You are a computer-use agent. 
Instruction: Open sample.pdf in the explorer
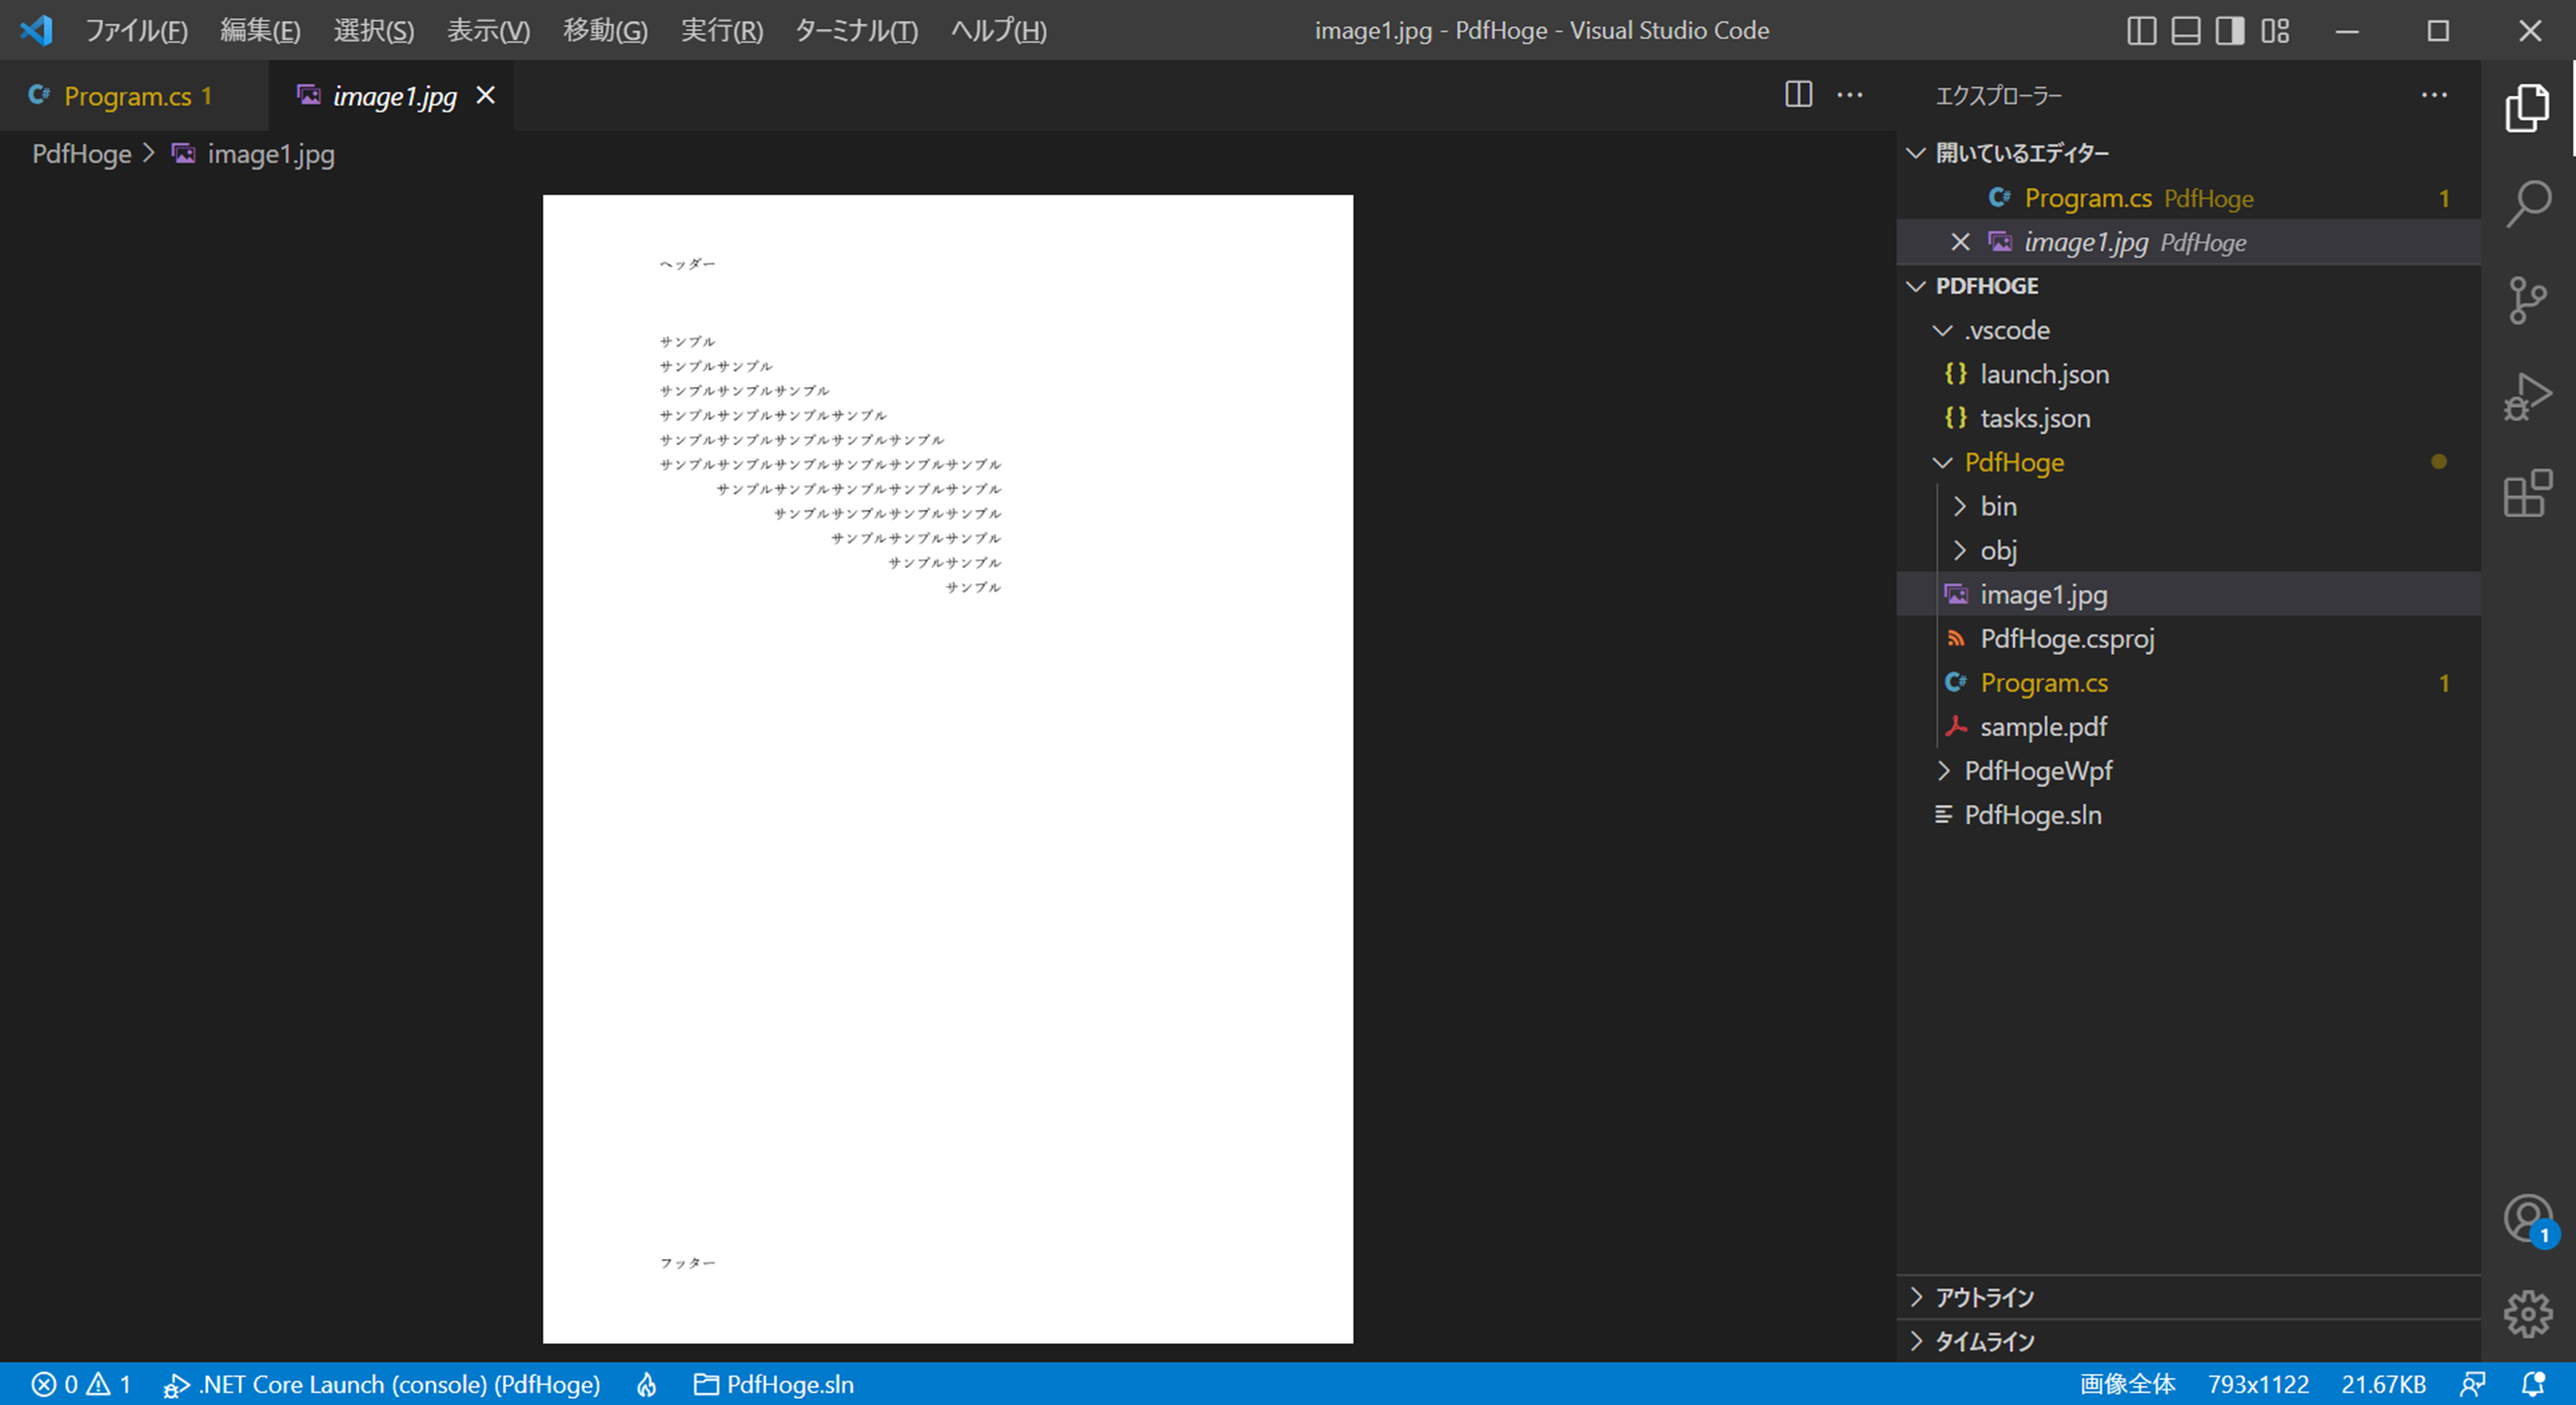pos(2042,727)
